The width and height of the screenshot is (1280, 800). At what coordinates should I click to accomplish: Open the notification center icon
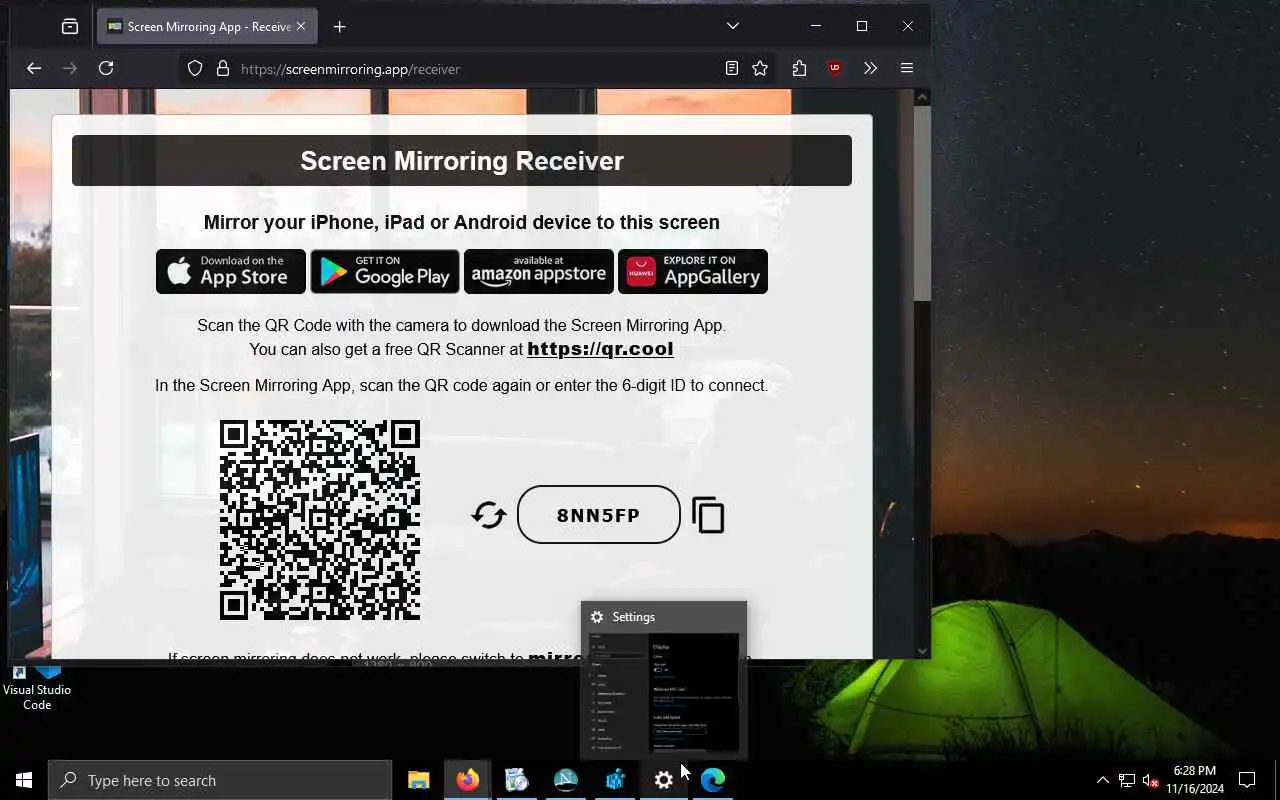[x=1247, y=780]
